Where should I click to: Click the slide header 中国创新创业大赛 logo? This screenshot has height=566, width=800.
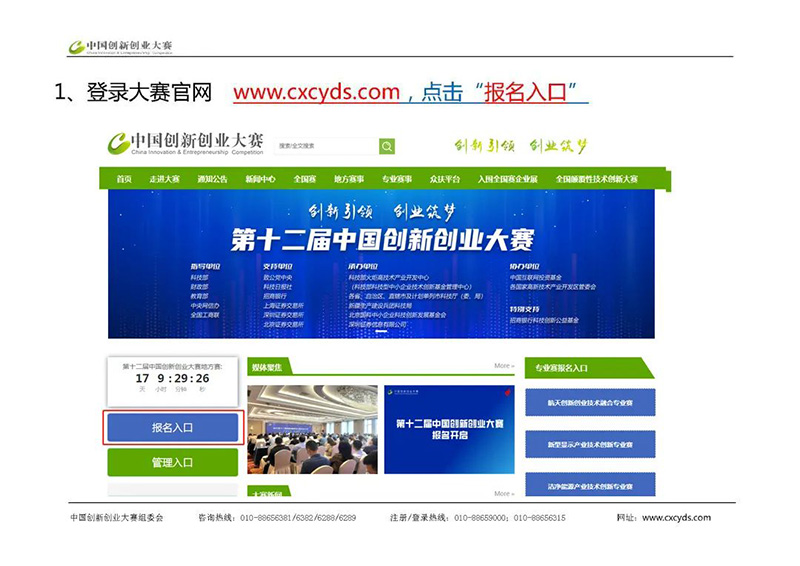tap(120, 47)
